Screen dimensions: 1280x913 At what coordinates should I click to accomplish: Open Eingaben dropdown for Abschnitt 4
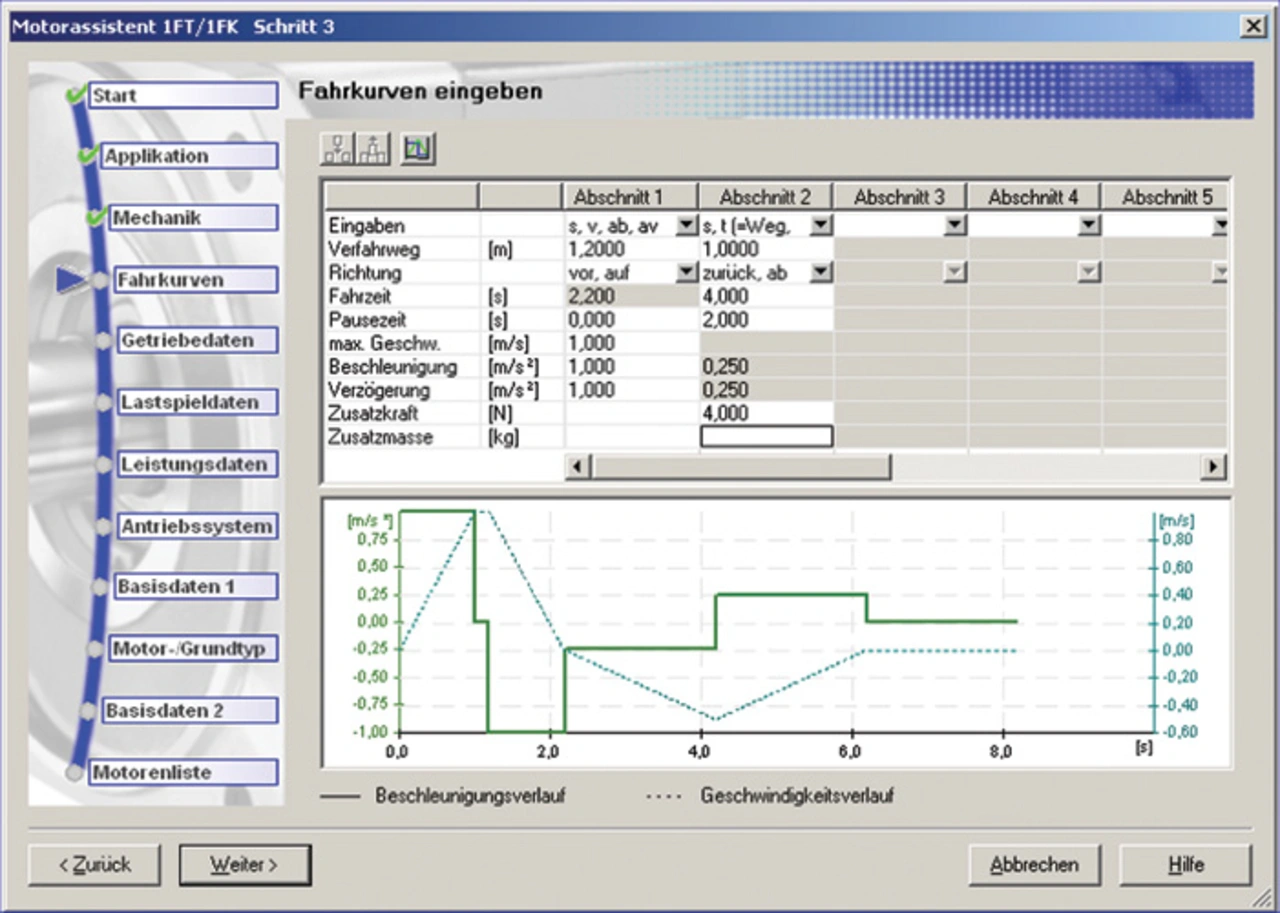coord(1089,226)
